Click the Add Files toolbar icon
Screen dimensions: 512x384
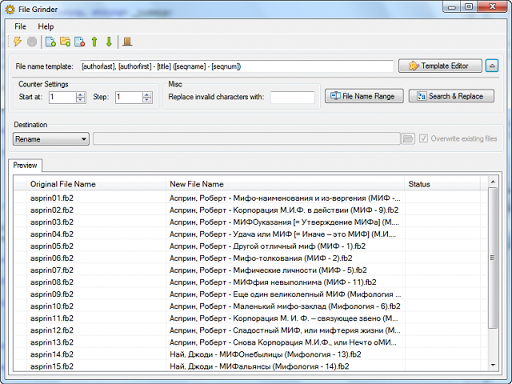pyautogui.click(x=50, y=42)
